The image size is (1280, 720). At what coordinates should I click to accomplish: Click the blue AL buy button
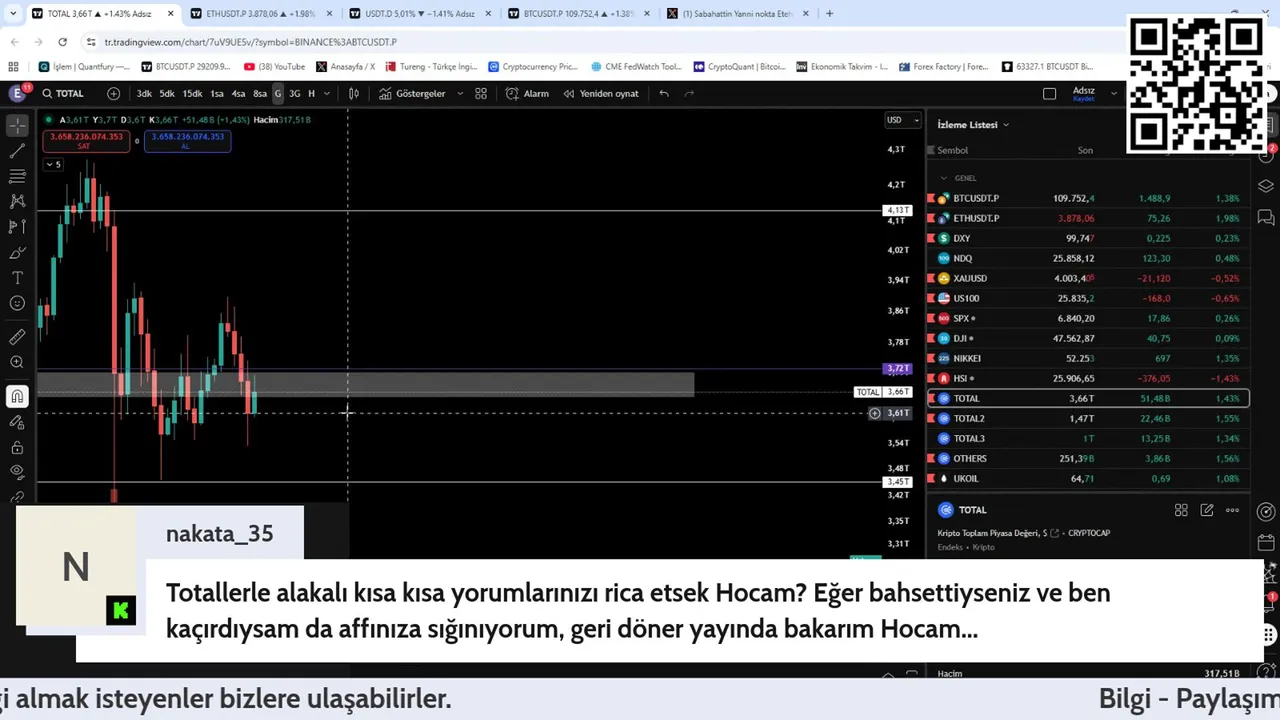click(x=187, y=141)
